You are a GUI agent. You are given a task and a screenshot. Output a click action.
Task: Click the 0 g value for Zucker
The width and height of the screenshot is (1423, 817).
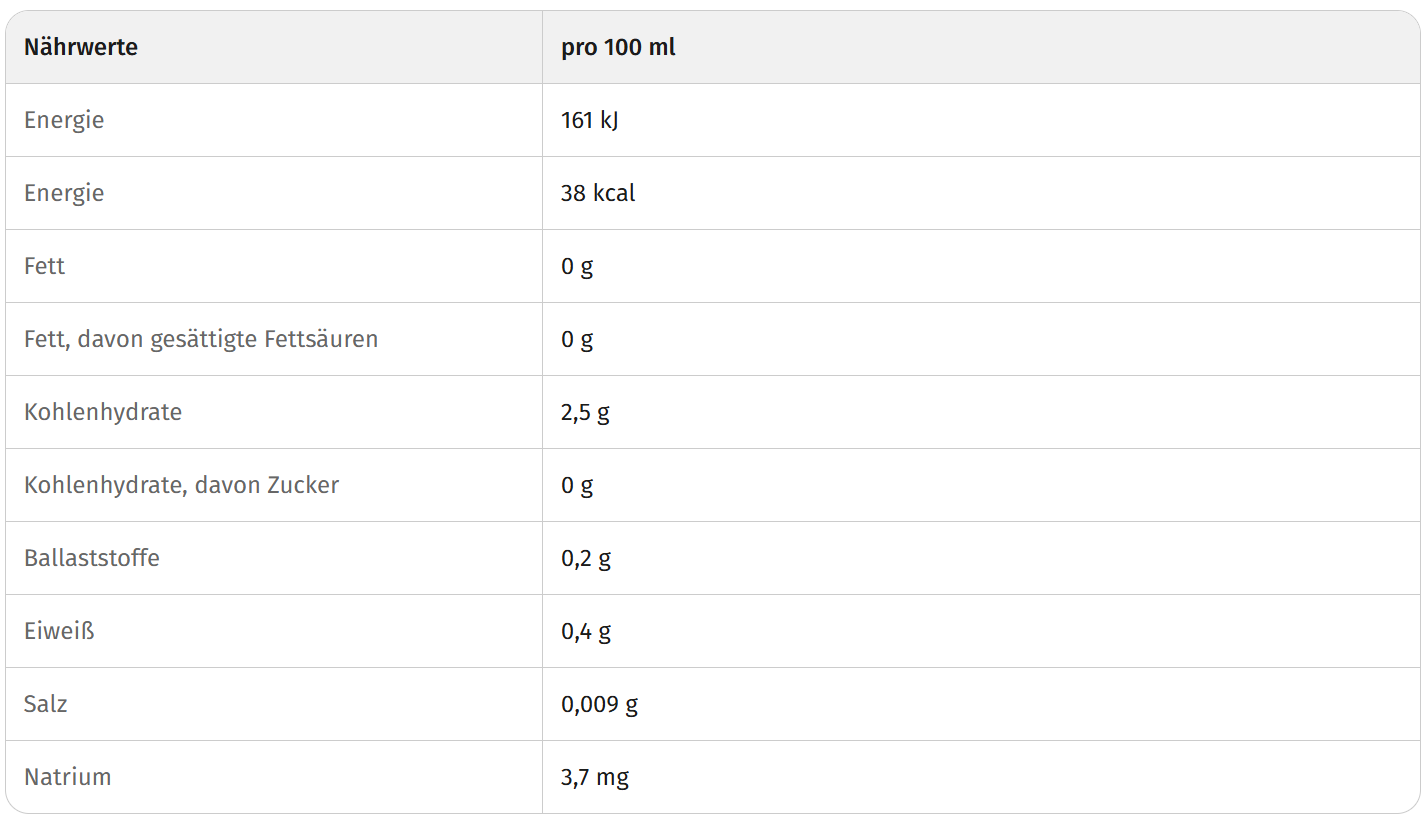tap(577, 485)
